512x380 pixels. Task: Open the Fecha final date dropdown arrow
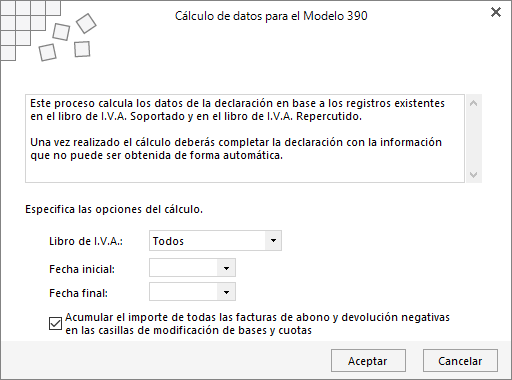coord(226,292)
